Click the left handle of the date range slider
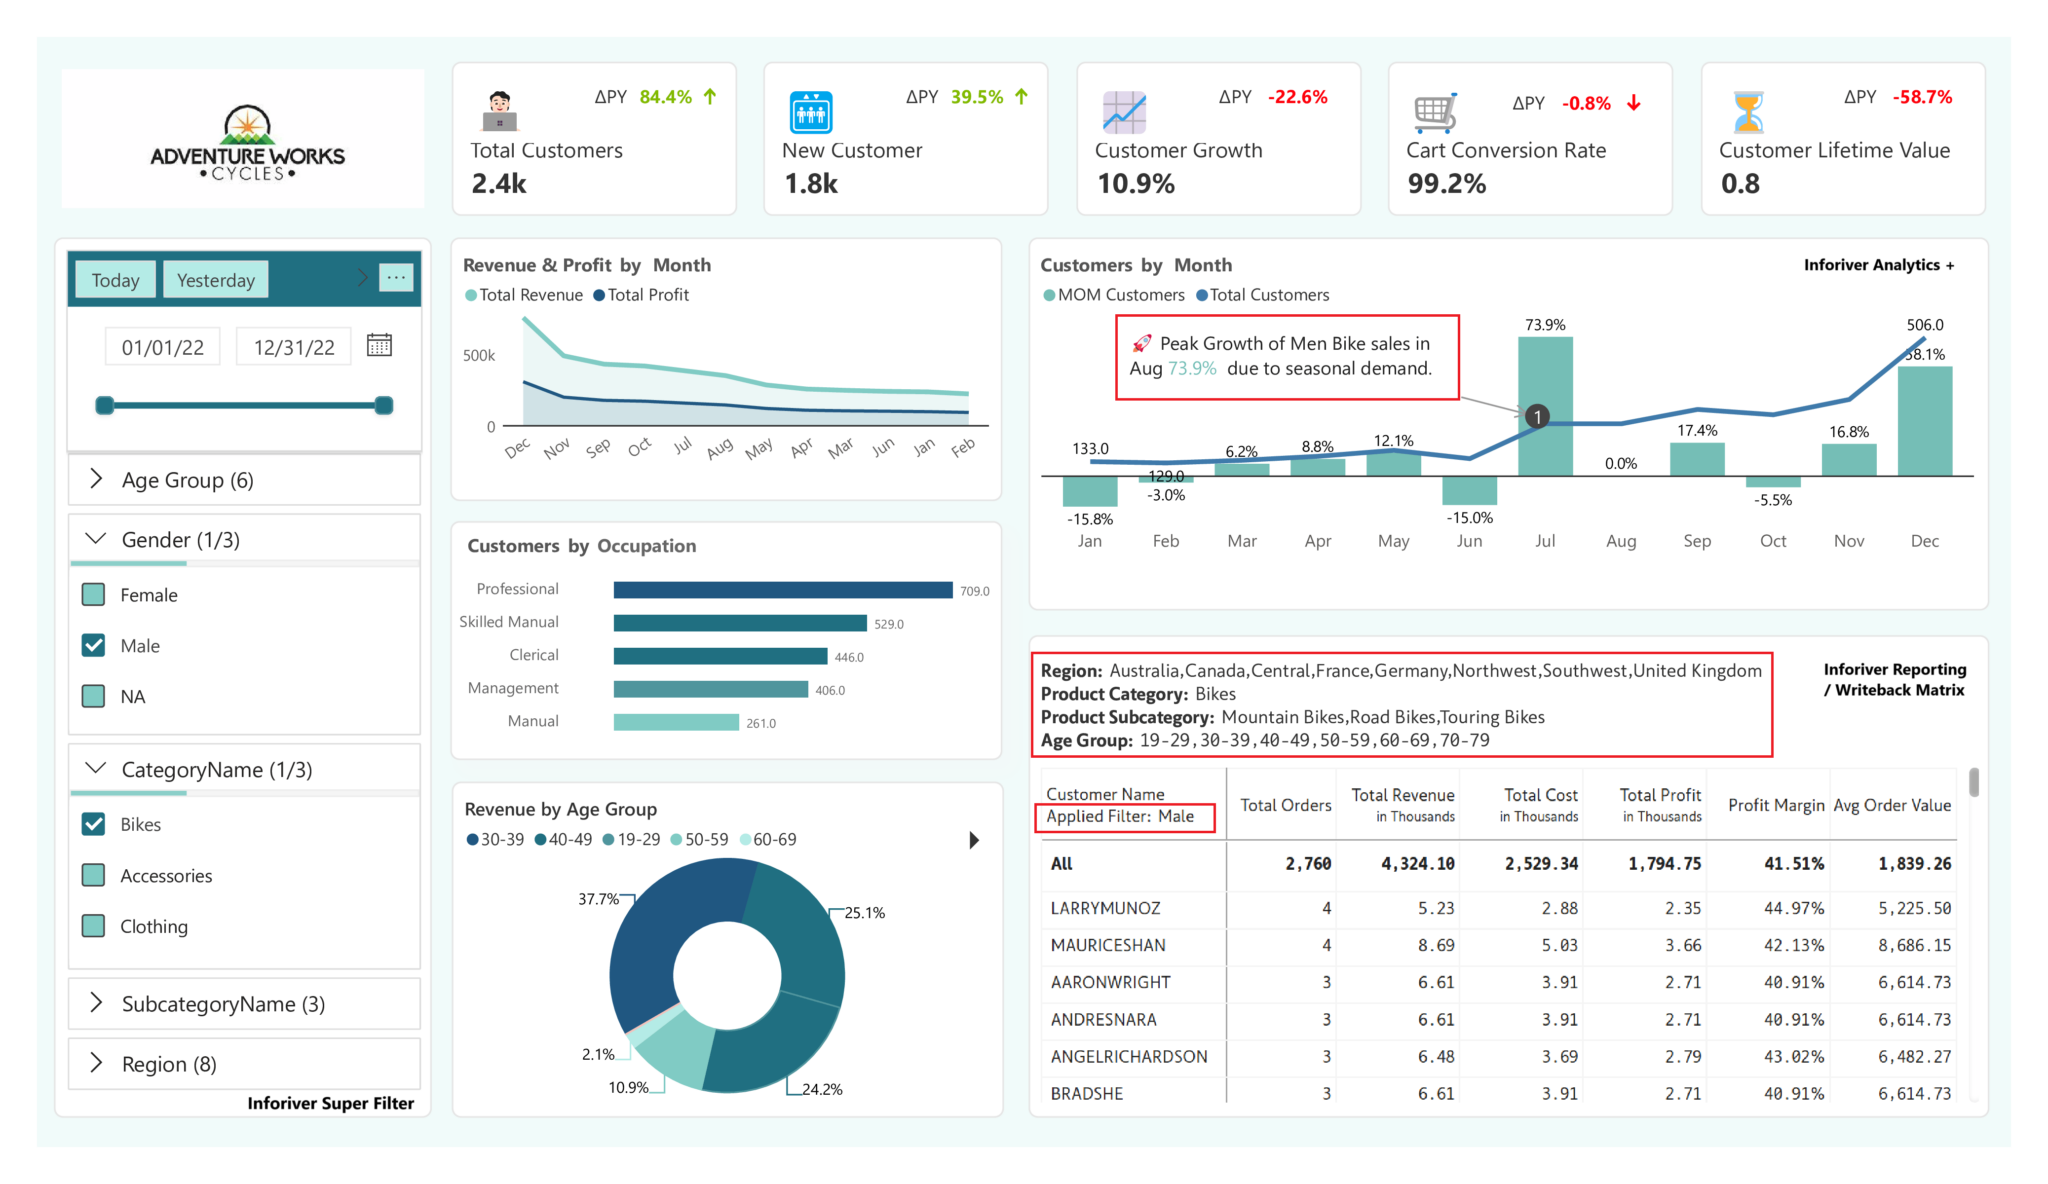The width and height of the screenshot is (2048, 1184). tap(105, 405)
